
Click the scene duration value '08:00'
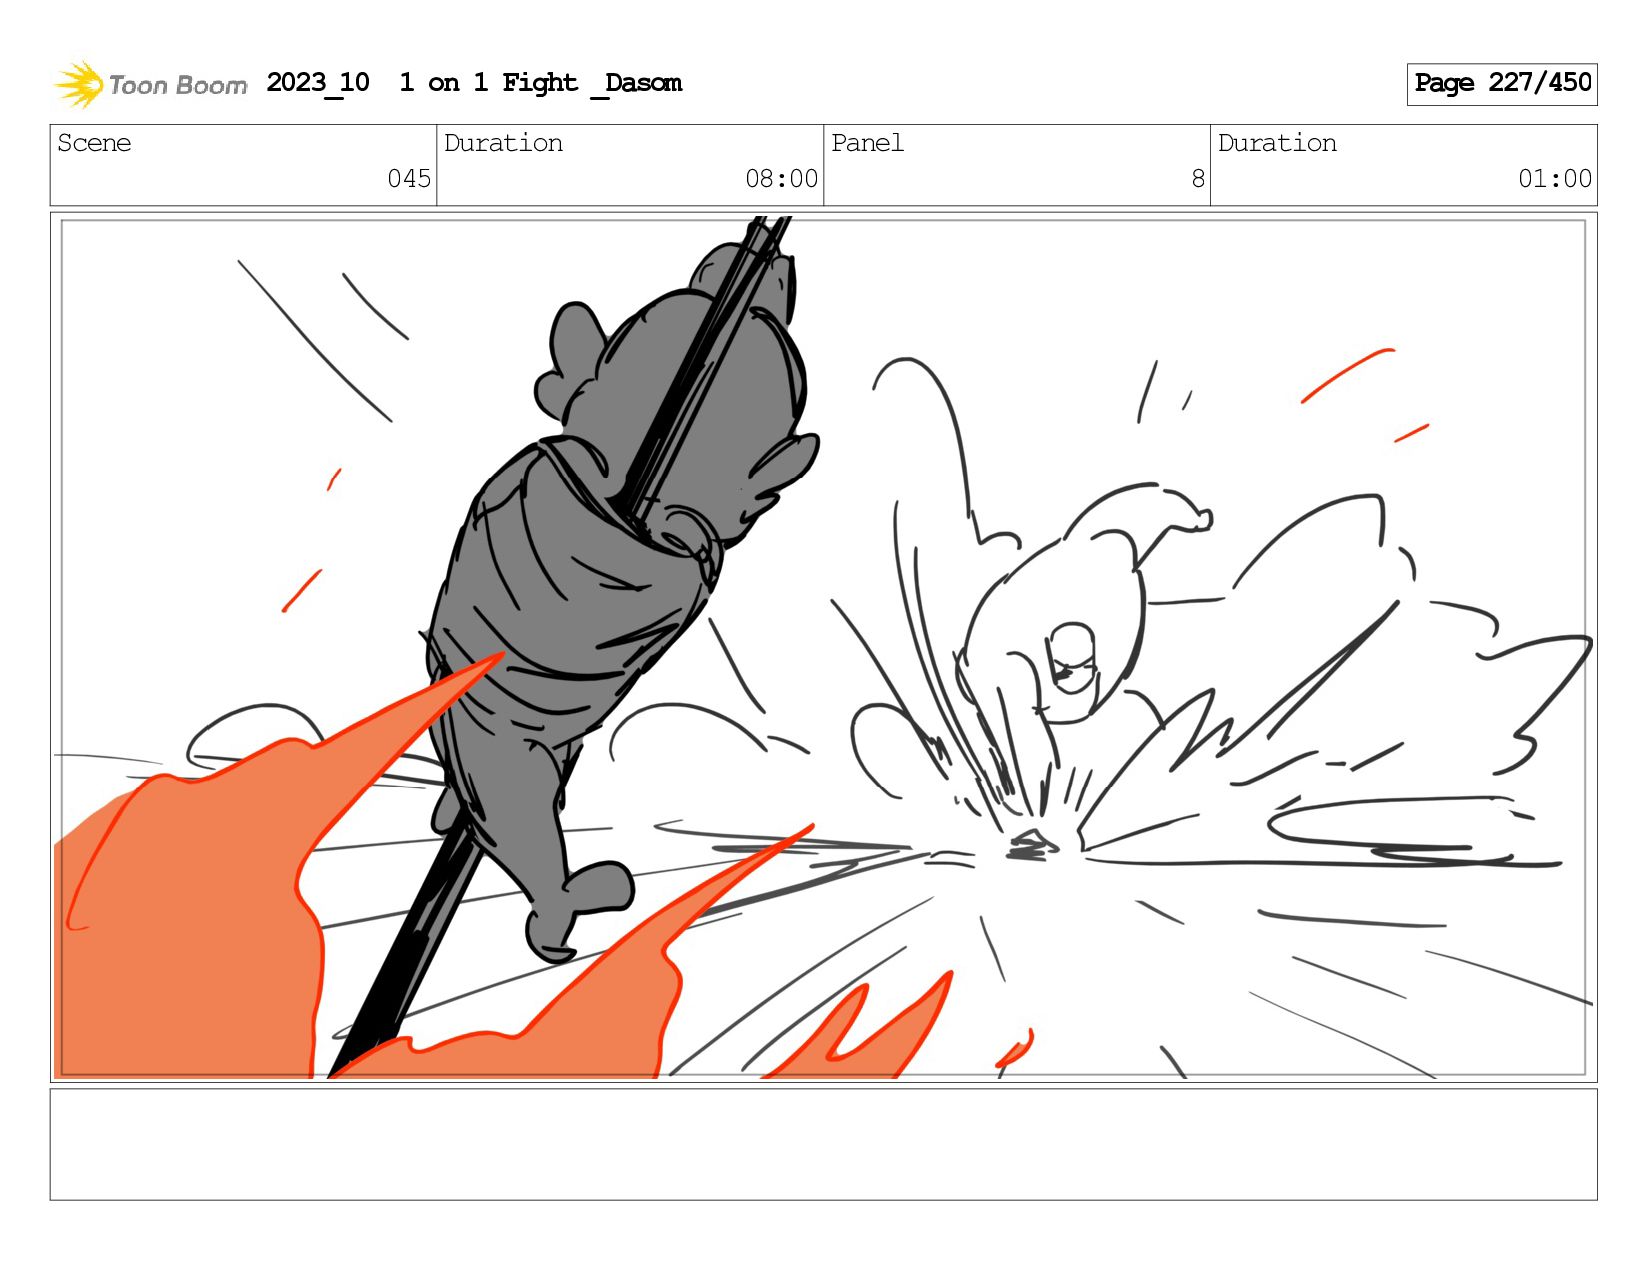click(x=781, y=179)
